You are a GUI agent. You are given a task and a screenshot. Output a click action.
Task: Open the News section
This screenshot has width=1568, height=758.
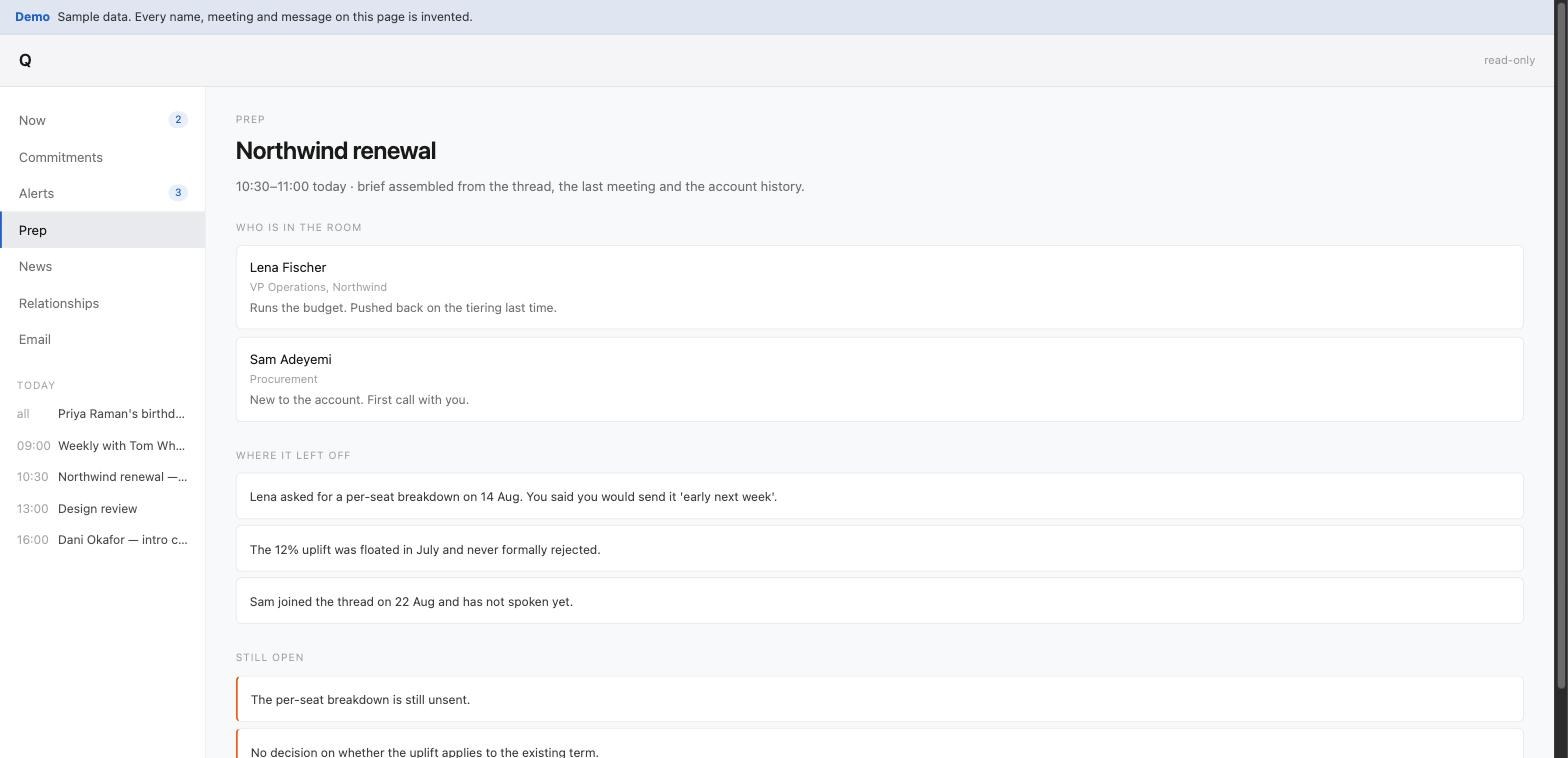(102, 266)
